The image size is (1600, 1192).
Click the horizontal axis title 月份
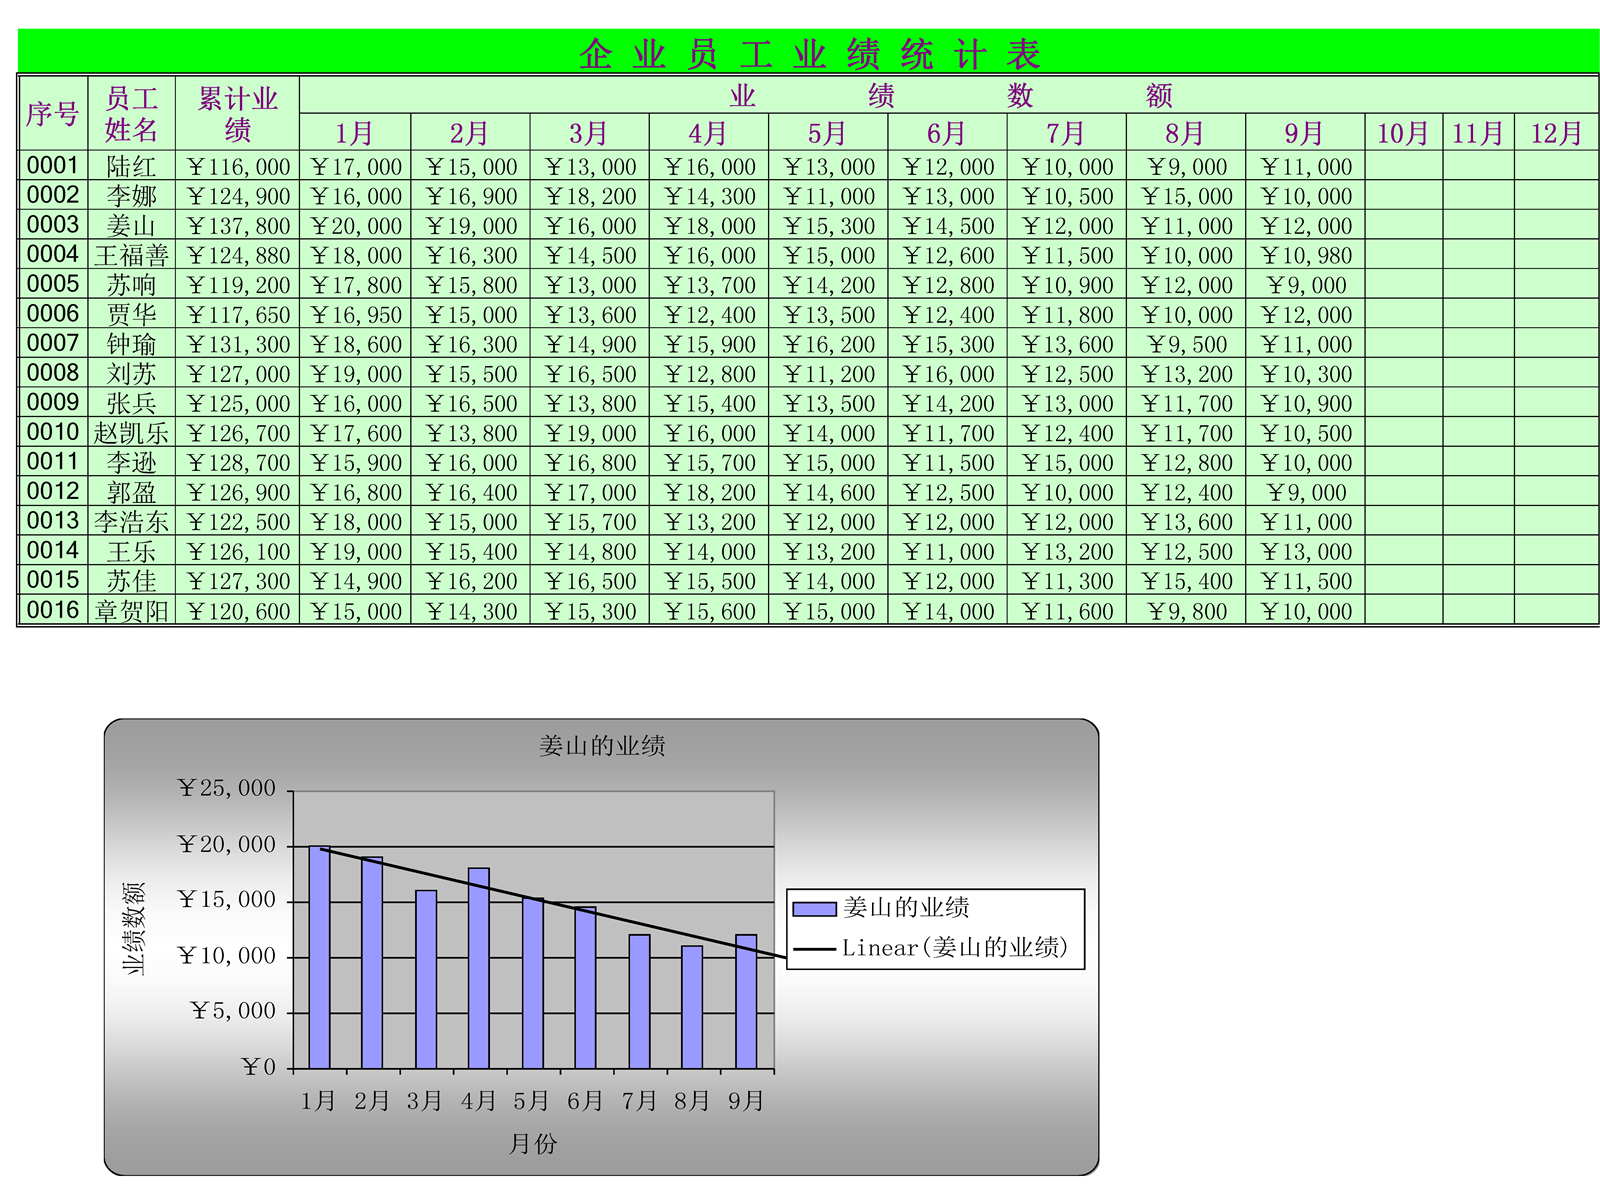tap(533, 1144)
